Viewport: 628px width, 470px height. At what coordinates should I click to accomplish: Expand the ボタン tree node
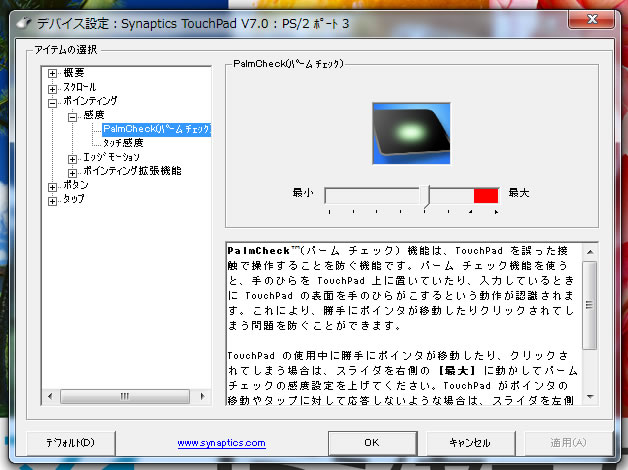pos(52,187)
